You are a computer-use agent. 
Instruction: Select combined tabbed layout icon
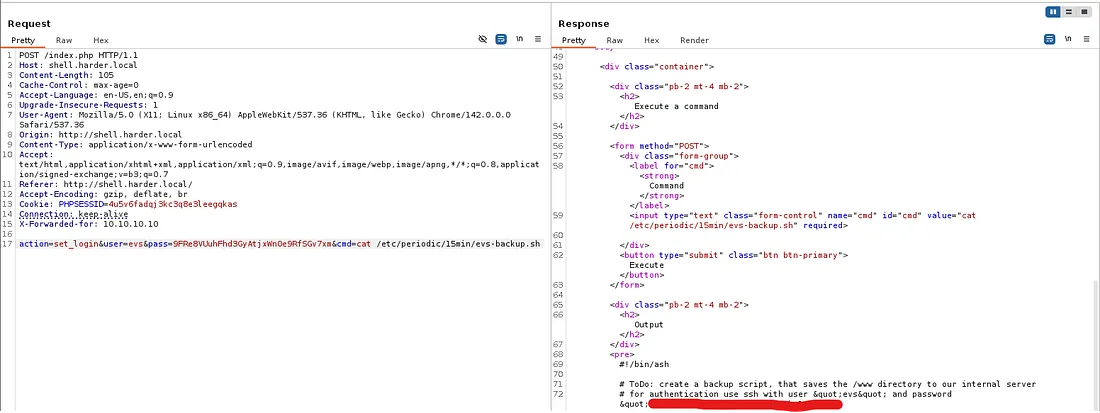point(1084,11)
